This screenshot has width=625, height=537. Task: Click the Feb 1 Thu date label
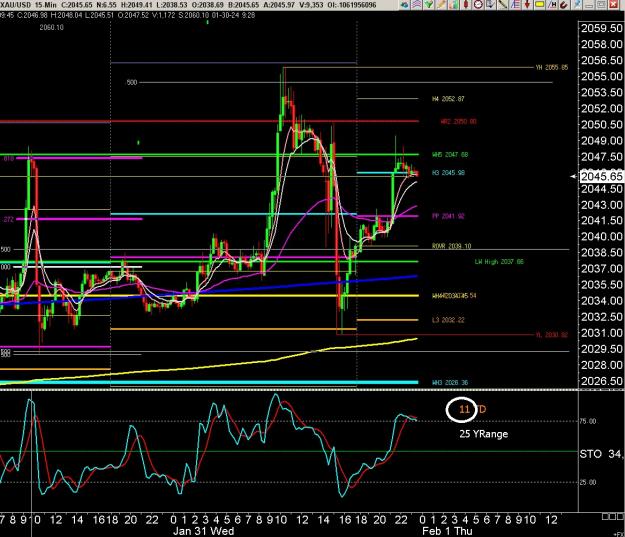point(447,531)
